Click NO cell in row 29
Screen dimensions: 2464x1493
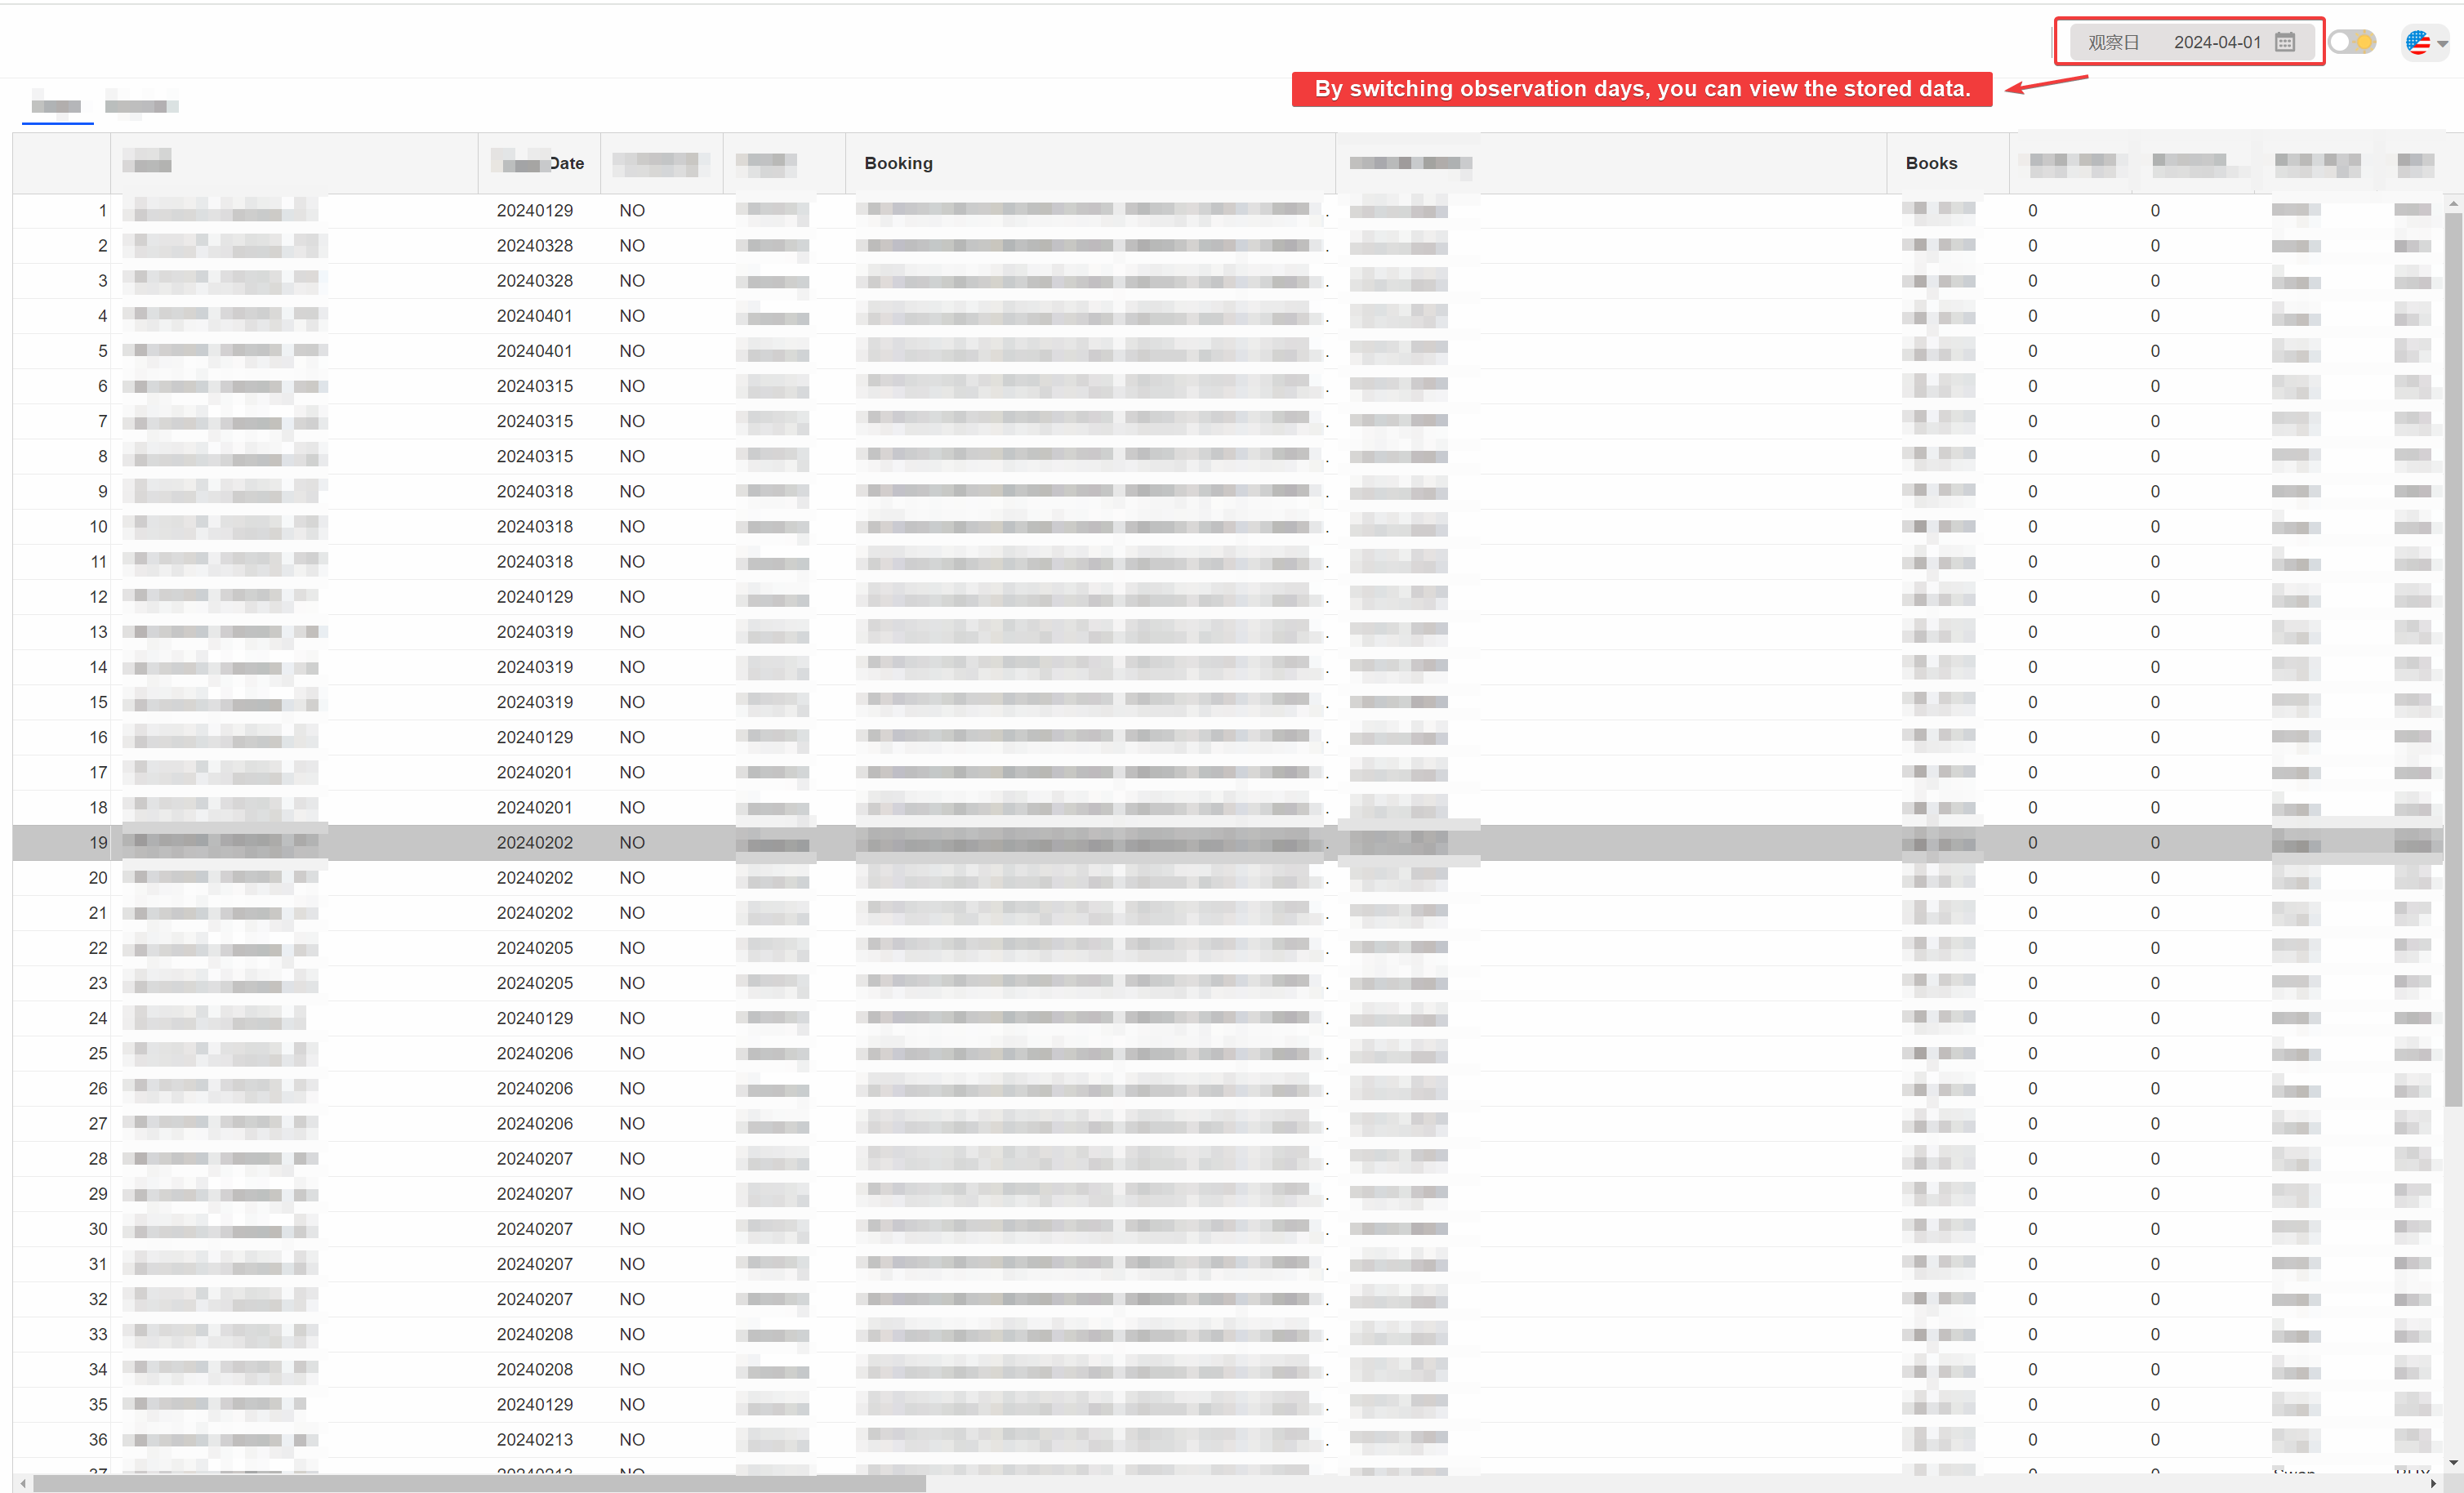click(632, 1194)
